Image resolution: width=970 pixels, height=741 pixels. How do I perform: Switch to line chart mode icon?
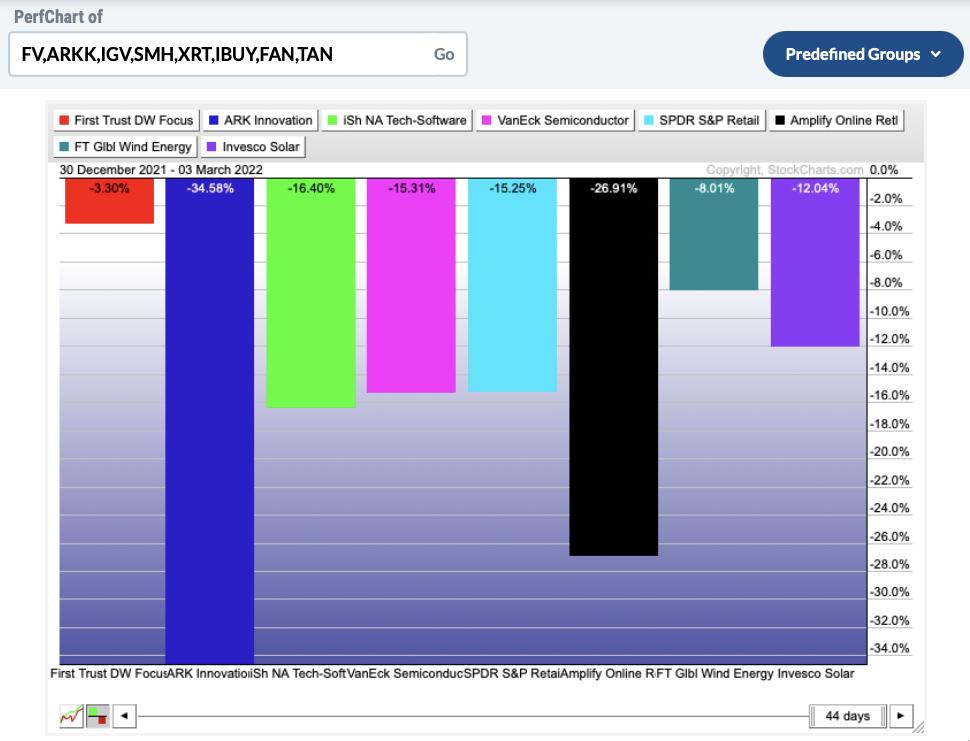[71, 716]
